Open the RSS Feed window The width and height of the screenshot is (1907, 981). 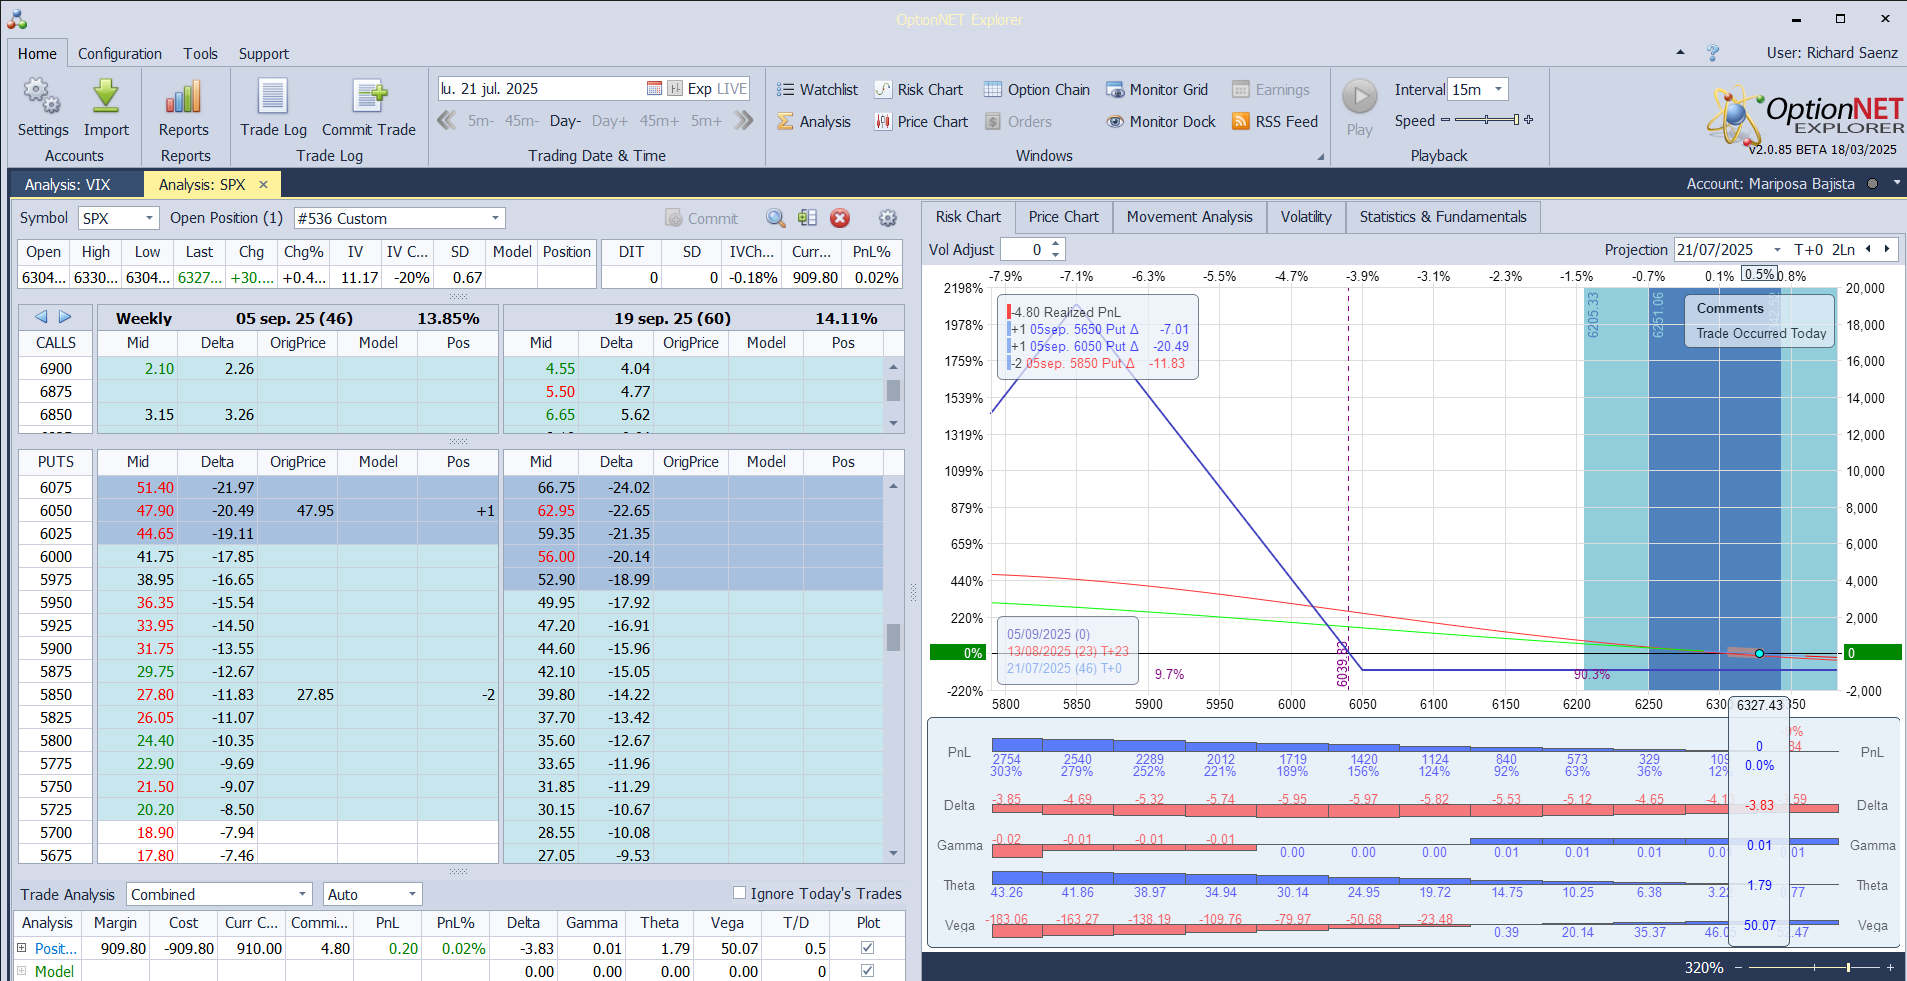coord(1275,122)
